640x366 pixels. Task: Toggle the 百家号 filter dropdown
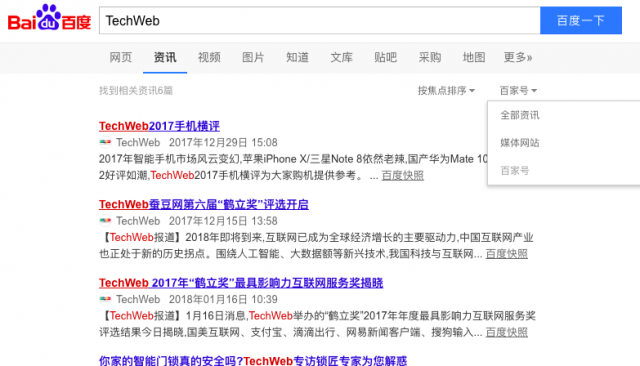[x=518, y=91]
